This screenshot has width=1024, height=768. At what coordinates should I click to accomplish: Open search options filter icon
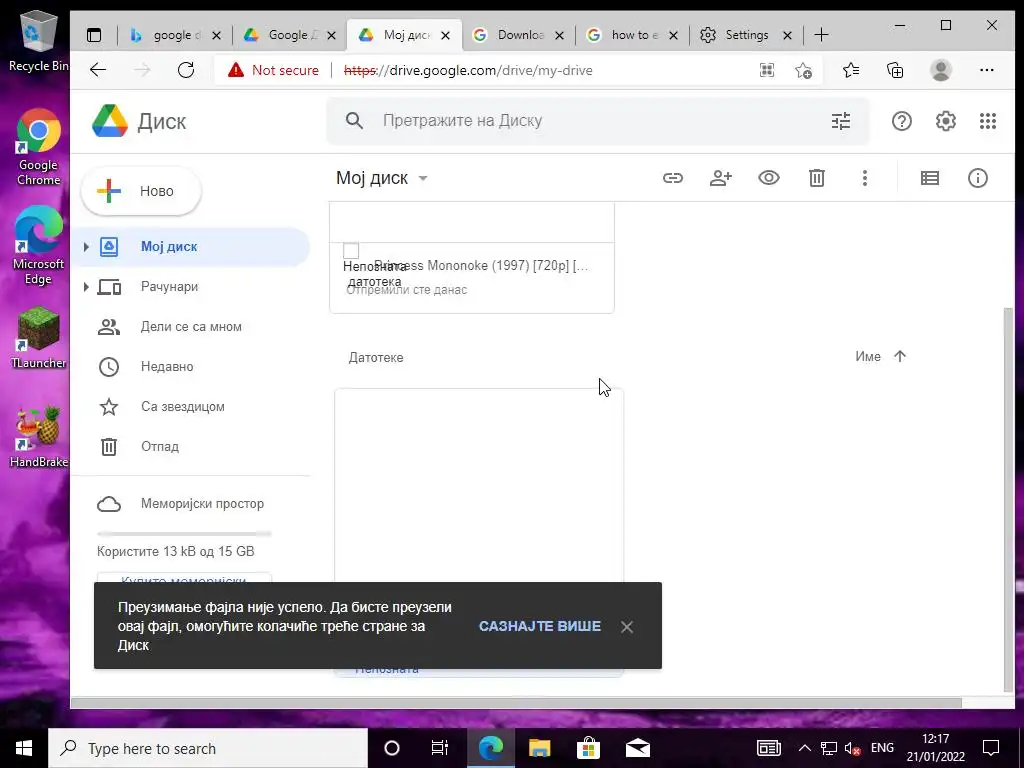click(840, 121)
